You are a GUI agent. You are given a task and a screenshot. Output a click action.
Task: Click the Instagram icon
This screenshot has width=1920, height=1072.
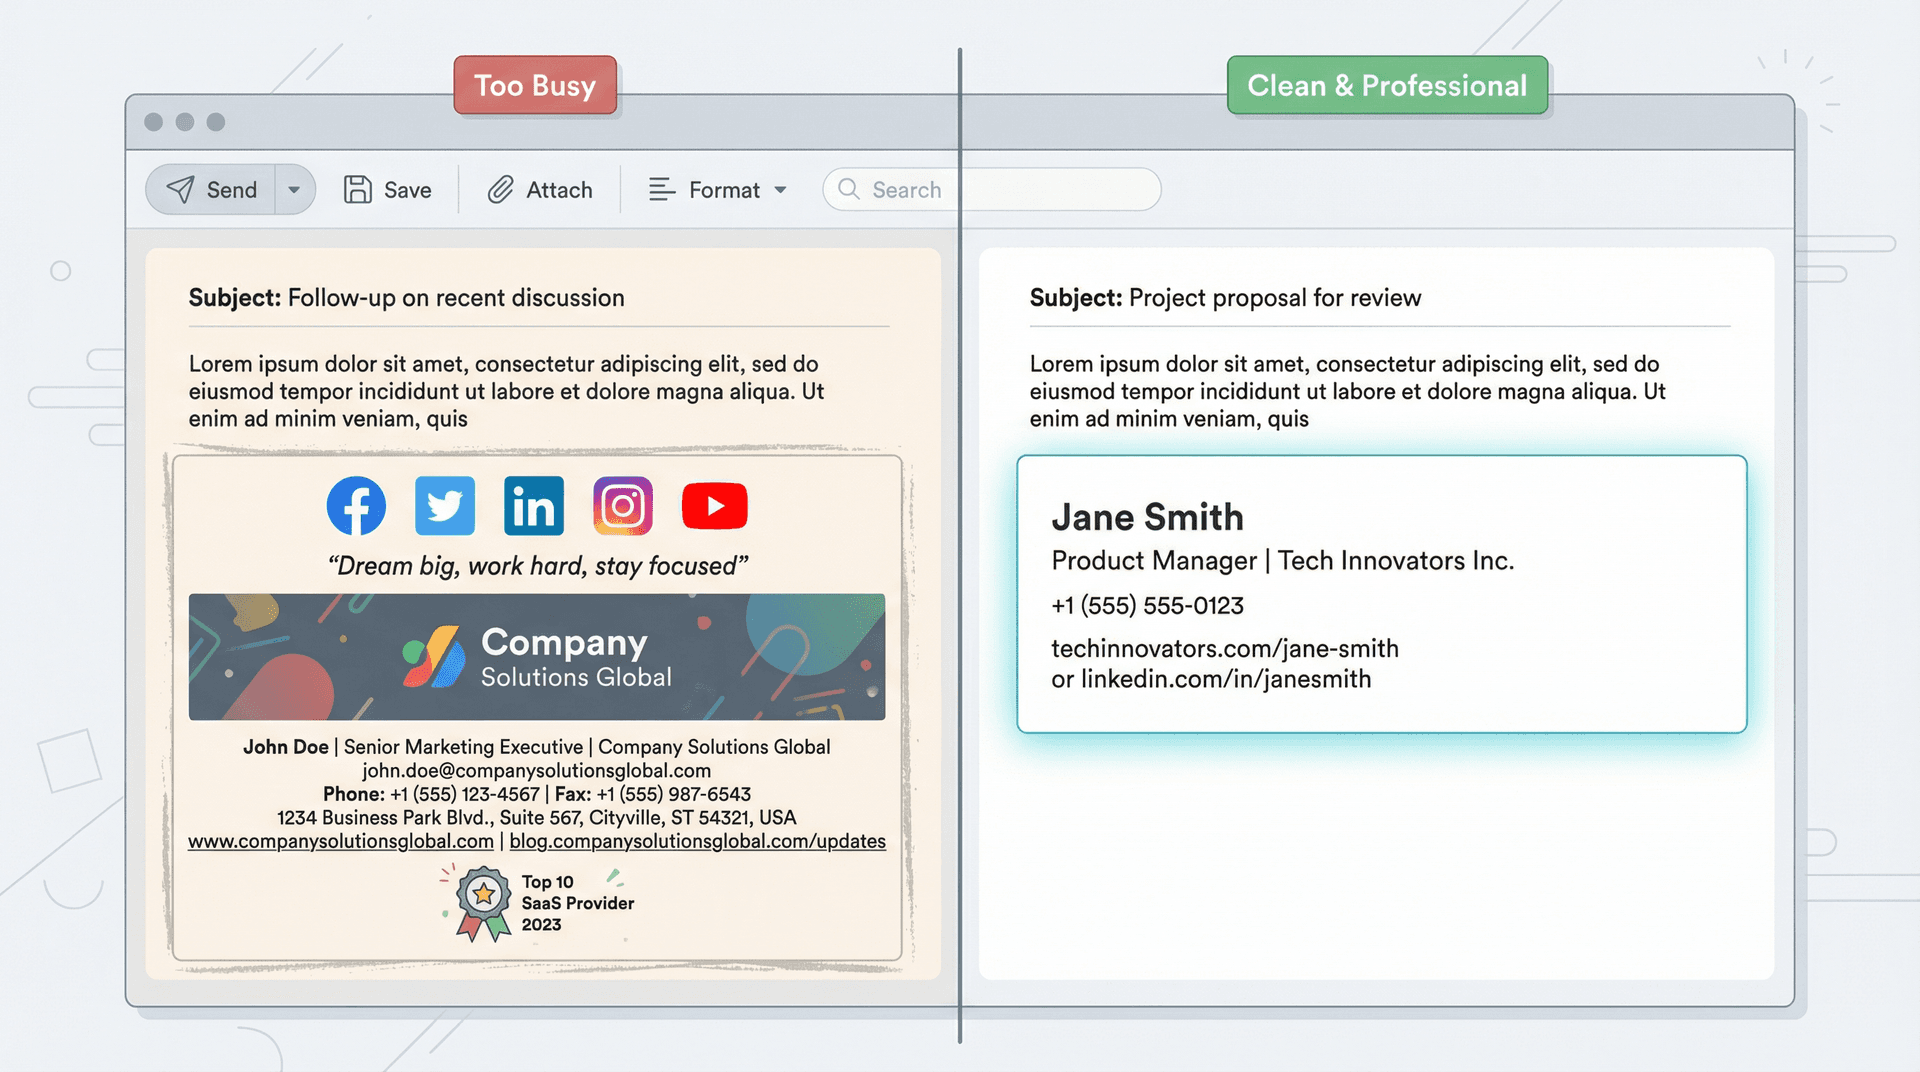(623, 506)
